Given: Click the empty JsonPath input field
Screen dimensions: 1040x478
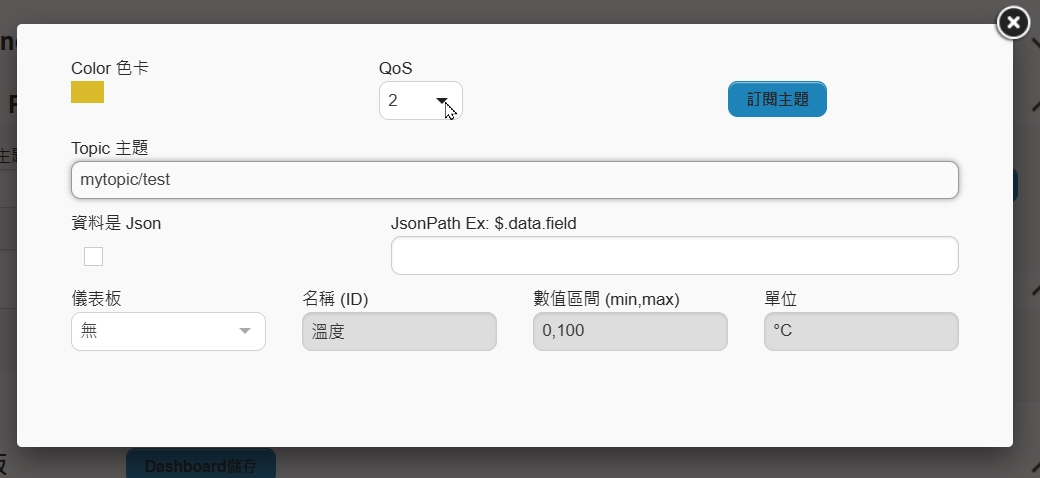Looking at the screenshot, I should pos(675,255).
